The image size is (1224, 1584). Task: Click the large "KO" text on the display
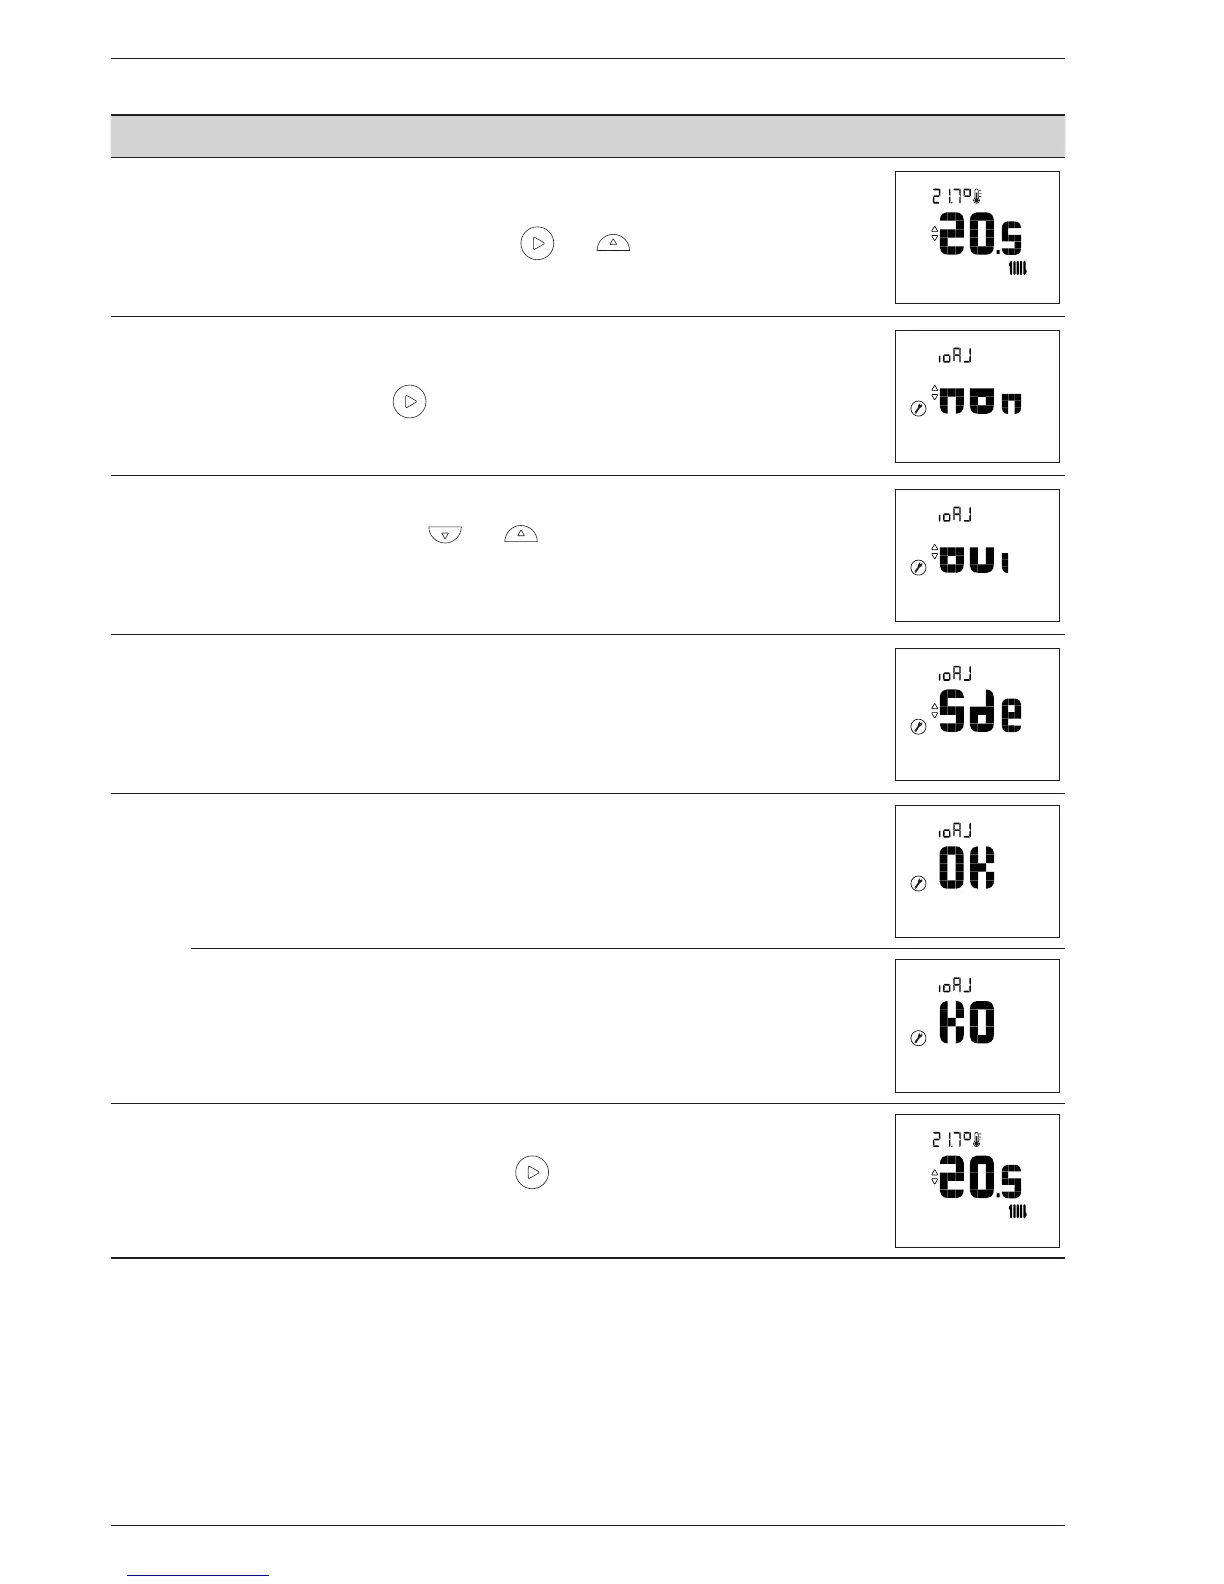[x=969, y=1025]
